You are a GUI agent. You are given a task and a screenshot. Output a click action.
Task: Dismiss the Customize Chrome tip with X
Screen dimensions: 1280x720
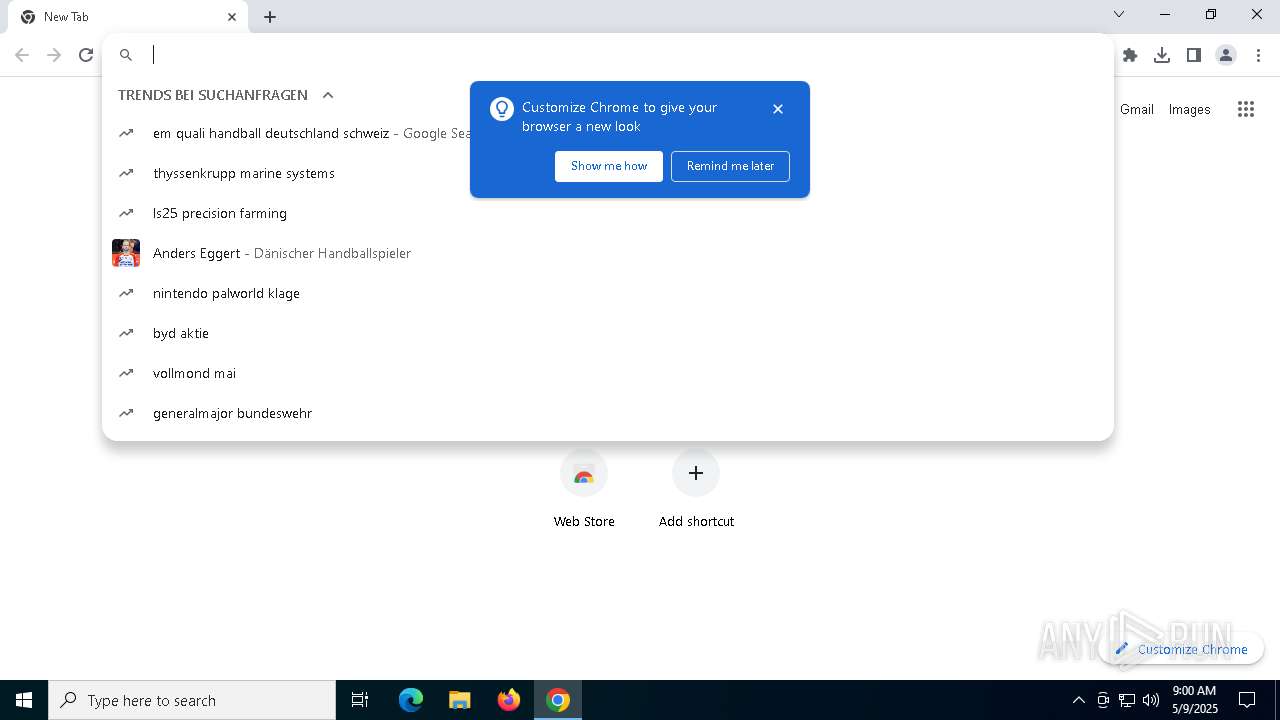coord(778,109)
